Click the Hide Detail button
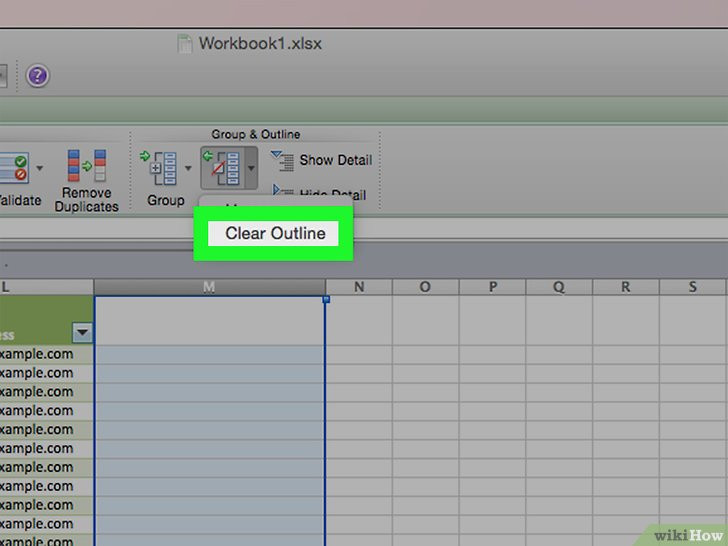This screenshot has height=546, width=728. point(320,193)
